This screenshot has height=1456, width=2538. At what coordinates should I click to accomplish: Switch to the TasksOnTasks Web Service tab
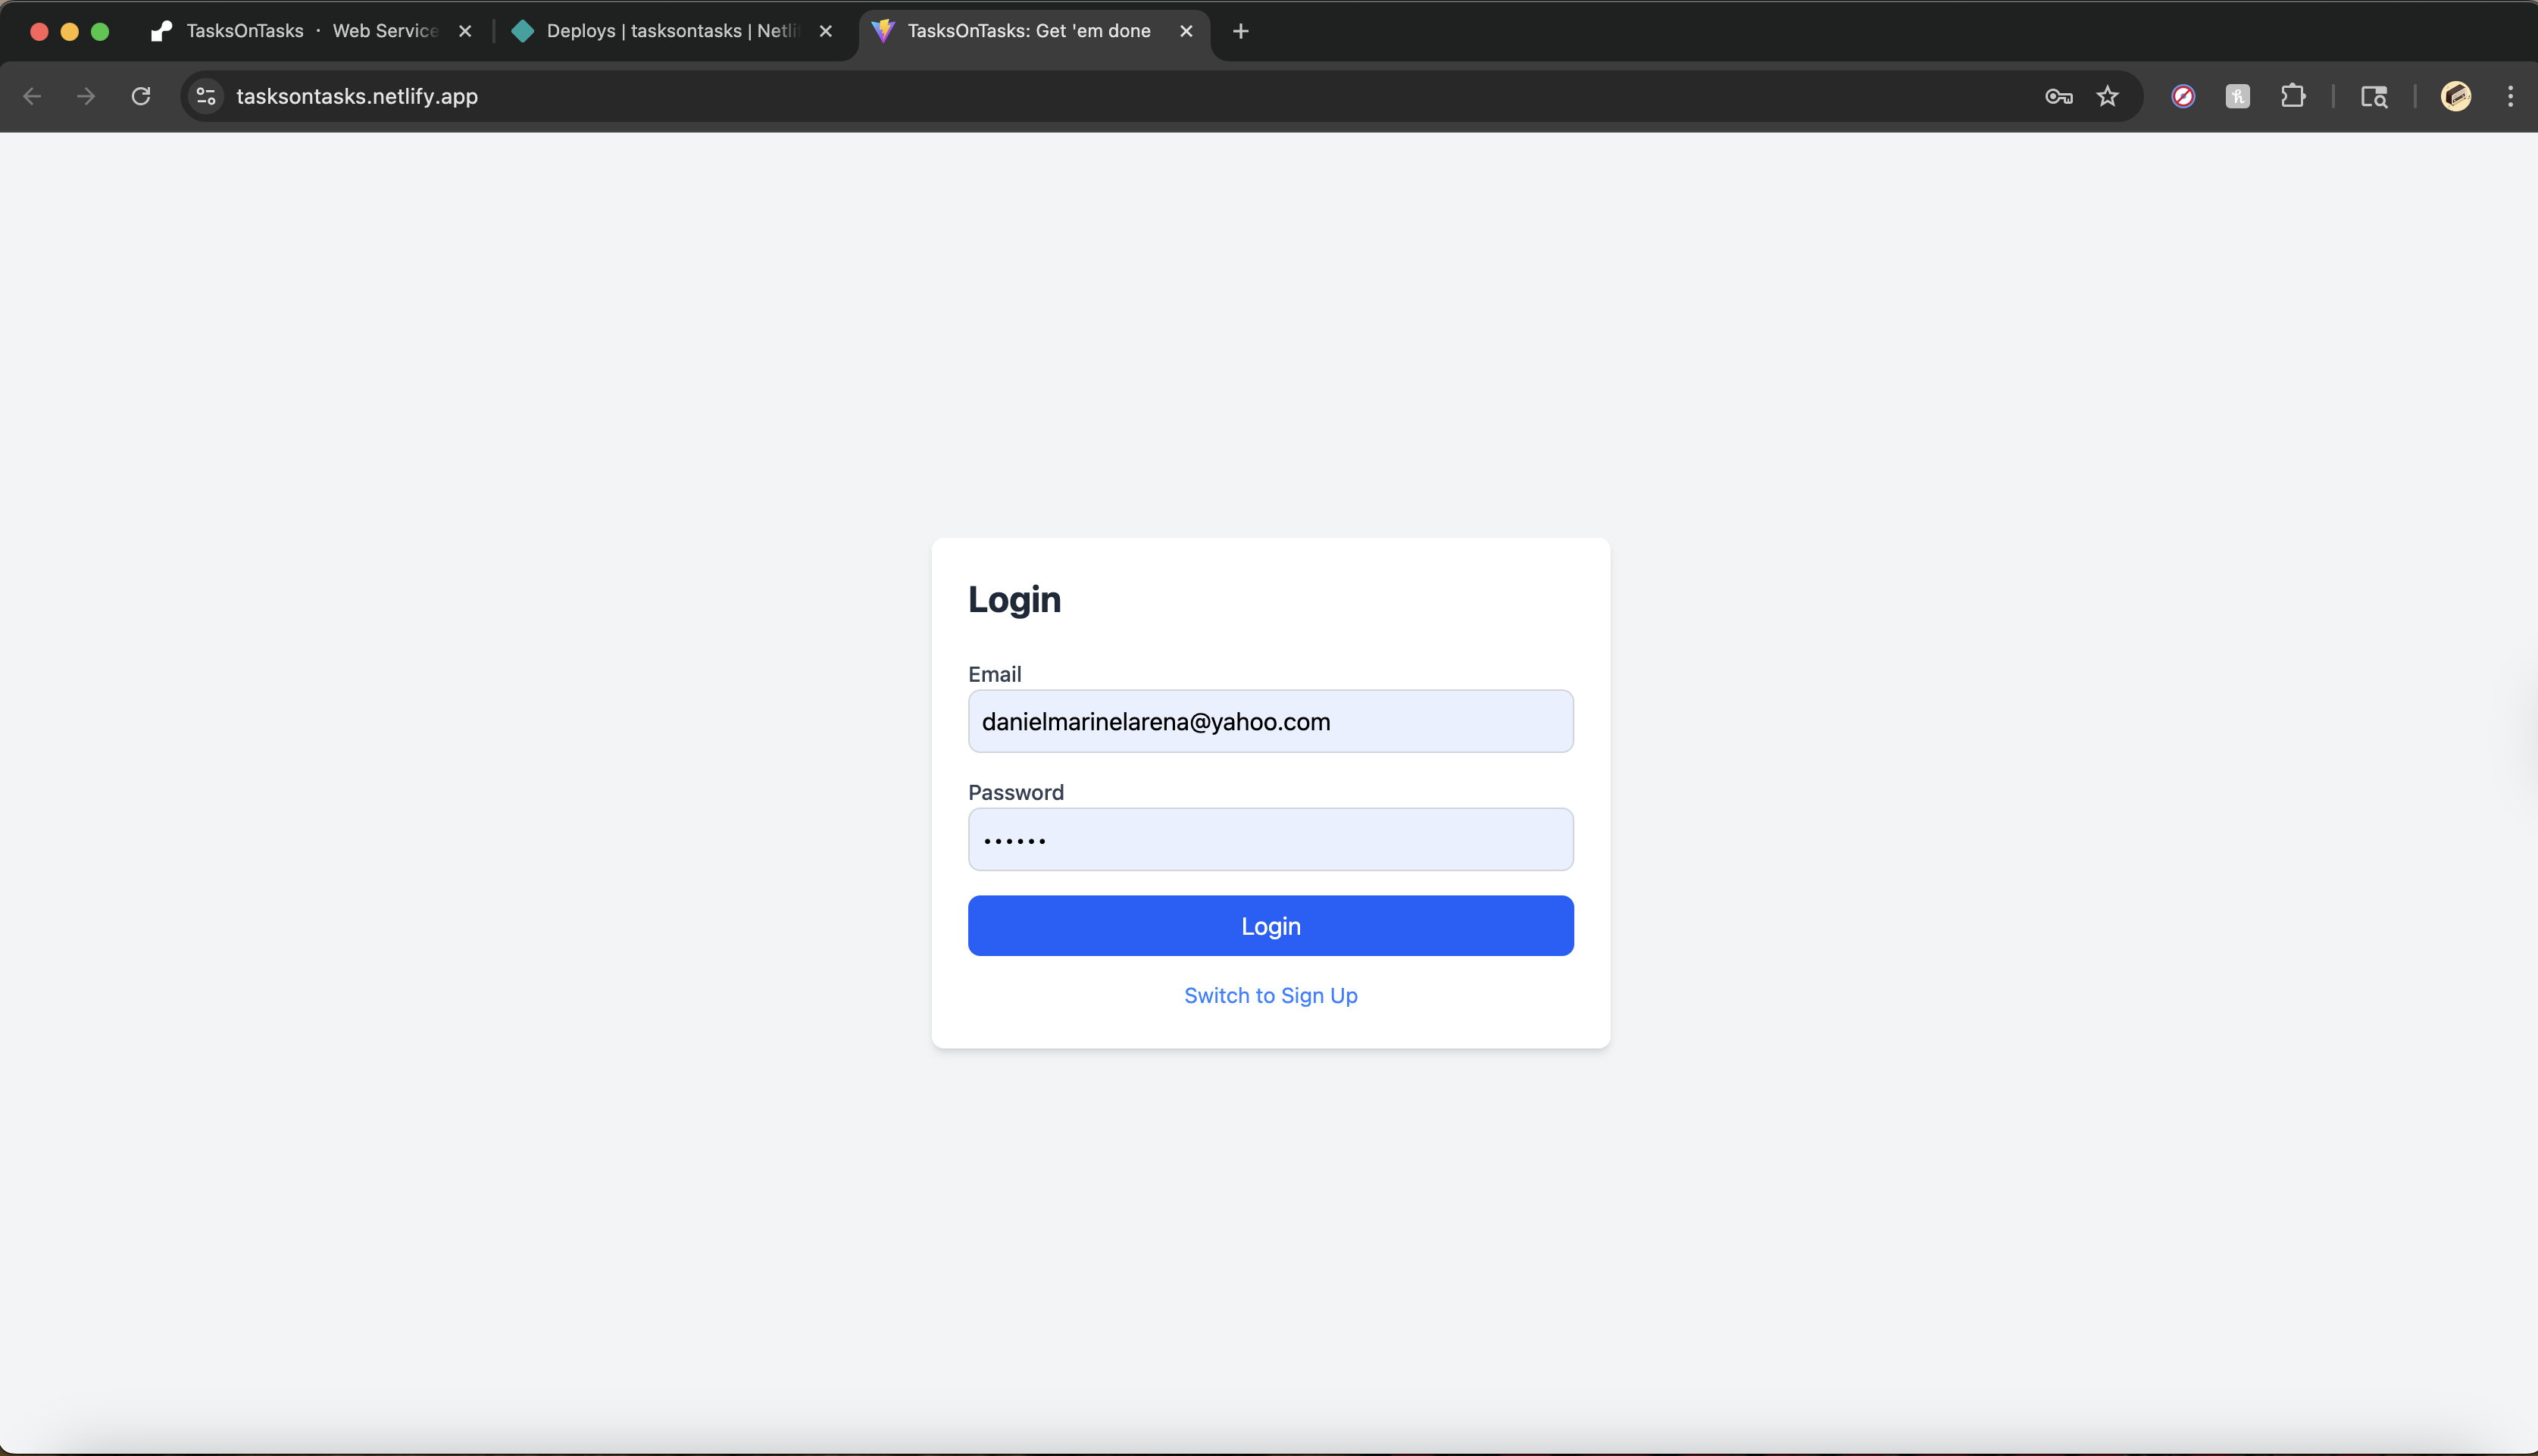[300, 31]
